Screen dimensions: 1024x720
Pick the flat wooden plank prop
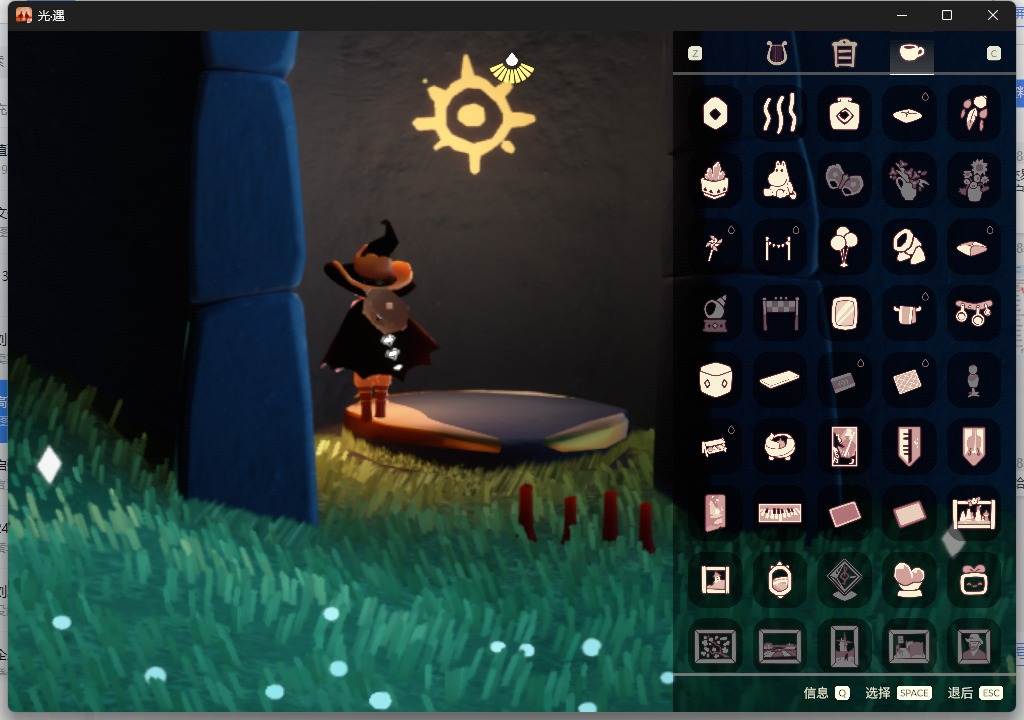[779, 380]
